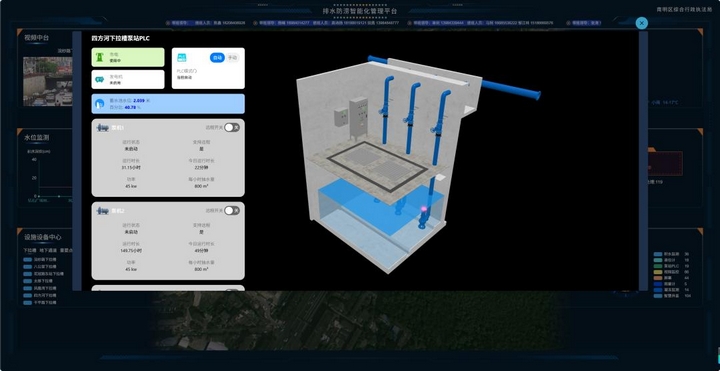
Task: Select the 自动 automatic mode option
Action: click(217, 57)
